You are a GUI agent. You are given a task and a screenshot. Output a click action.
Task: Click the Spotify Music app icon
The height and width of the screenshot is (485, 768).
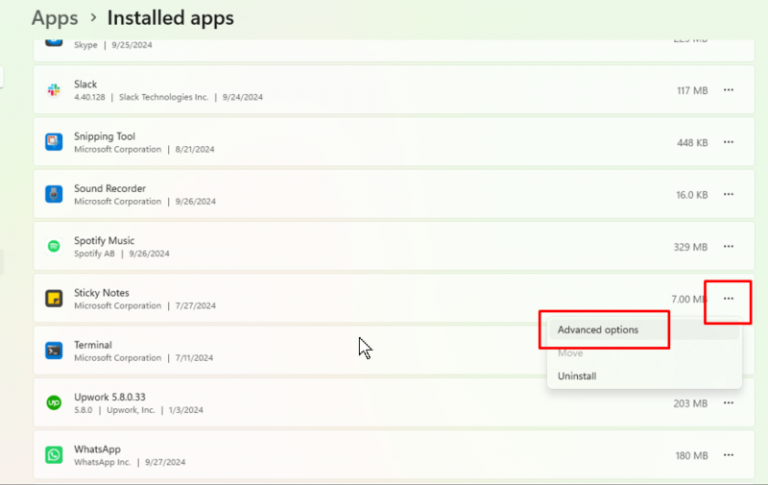54,246
